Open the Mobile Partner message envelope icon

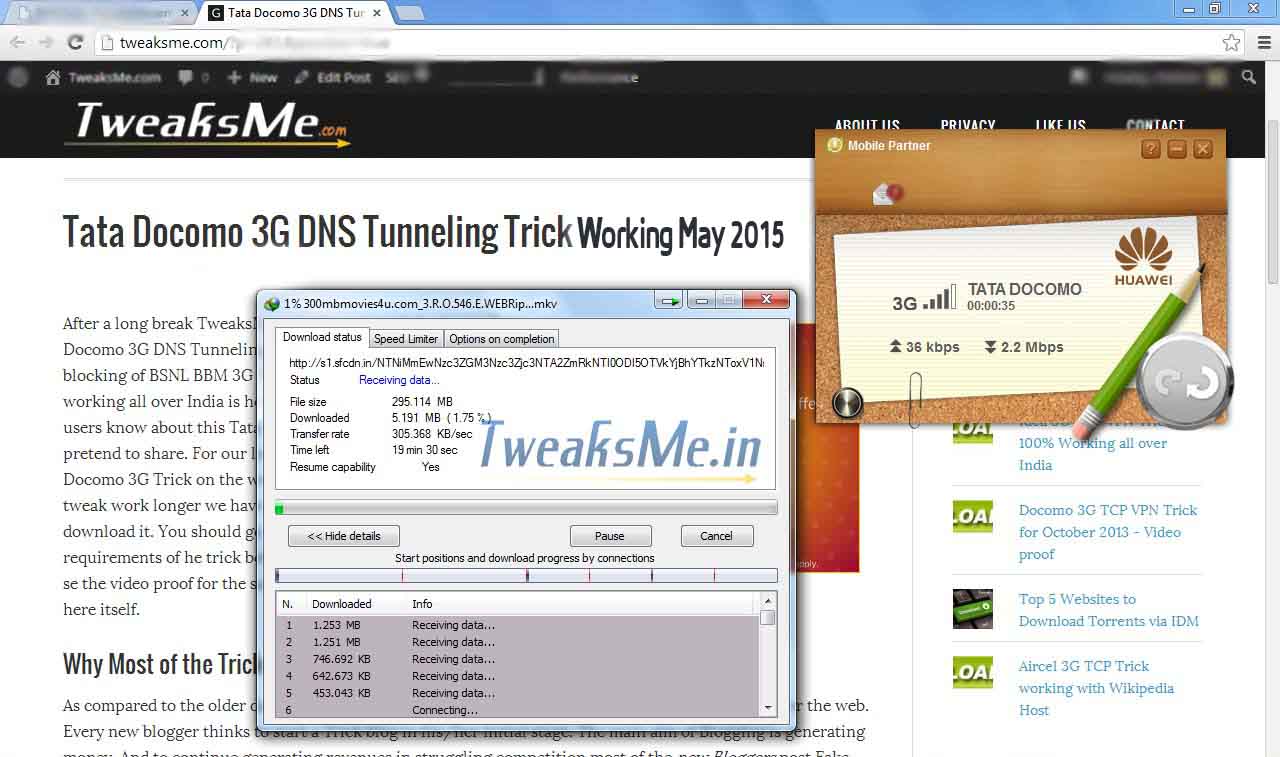coord(887,194)
